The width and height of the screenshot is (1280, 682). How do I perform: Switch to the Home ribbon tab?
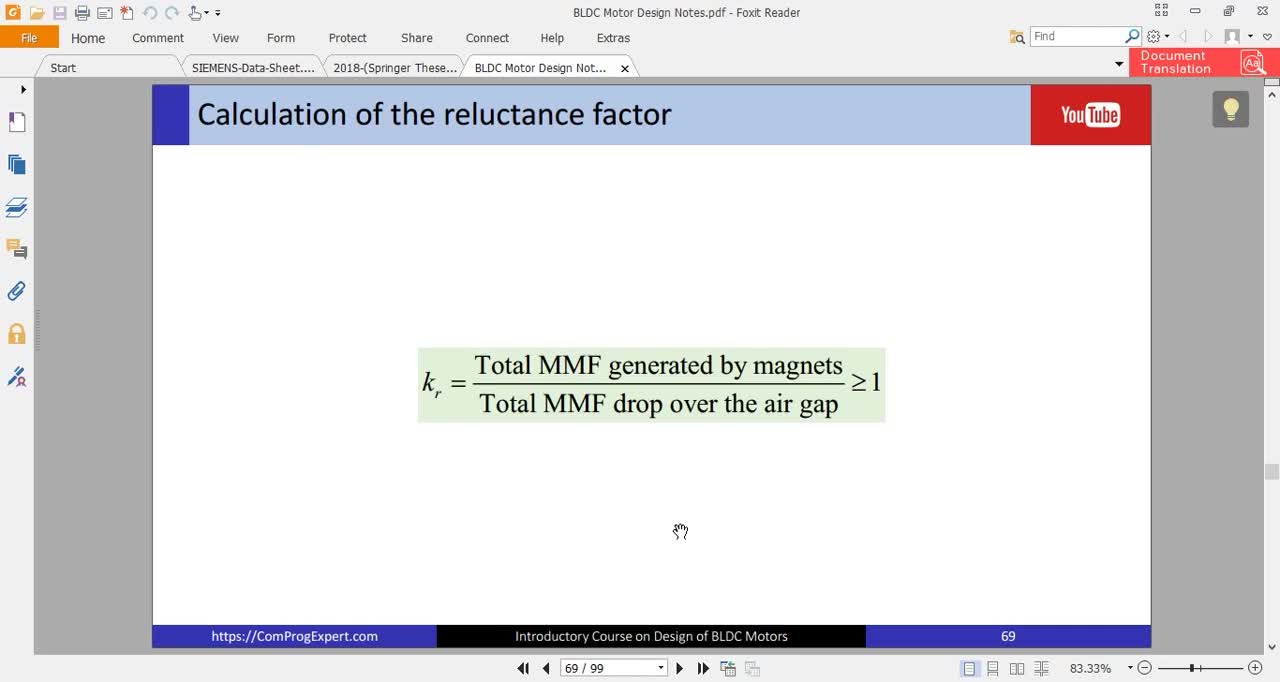coord(88,38)
